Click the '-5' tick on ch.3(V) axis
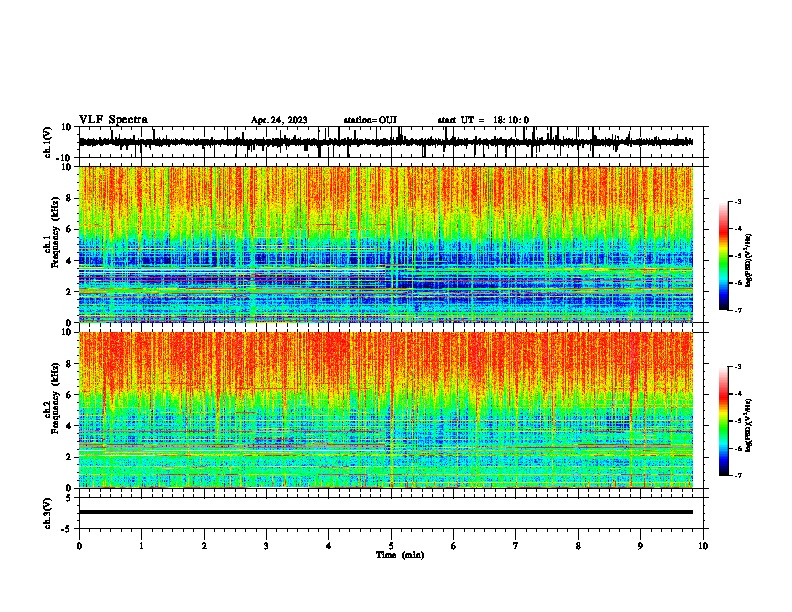 click(x=68, y=529)
